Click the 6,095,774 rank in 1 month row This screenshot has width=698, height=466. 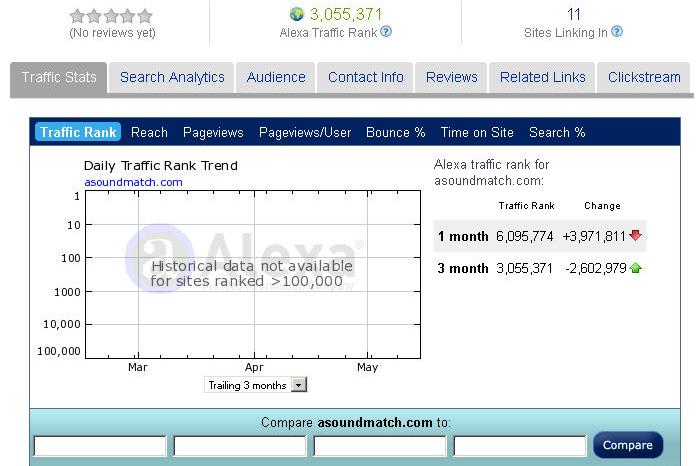pyautogui.click(x=525, y=236)
